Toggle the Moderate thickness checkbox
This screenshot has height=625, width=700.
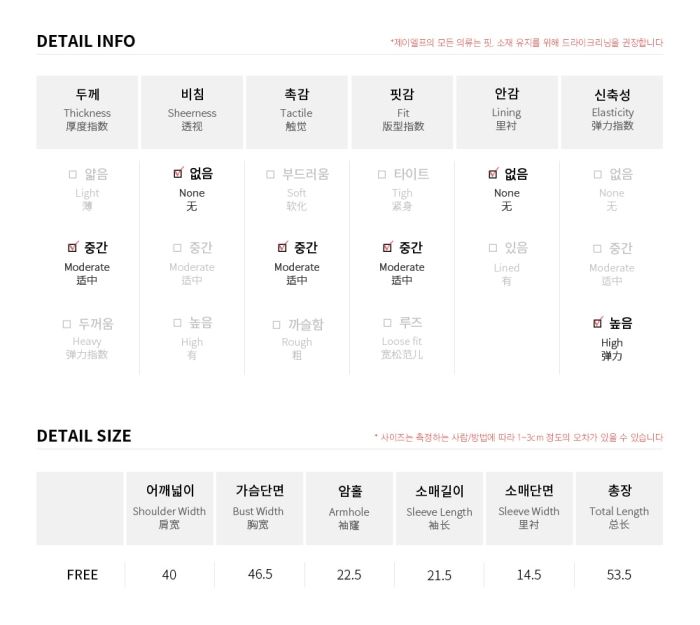(72, 247)
